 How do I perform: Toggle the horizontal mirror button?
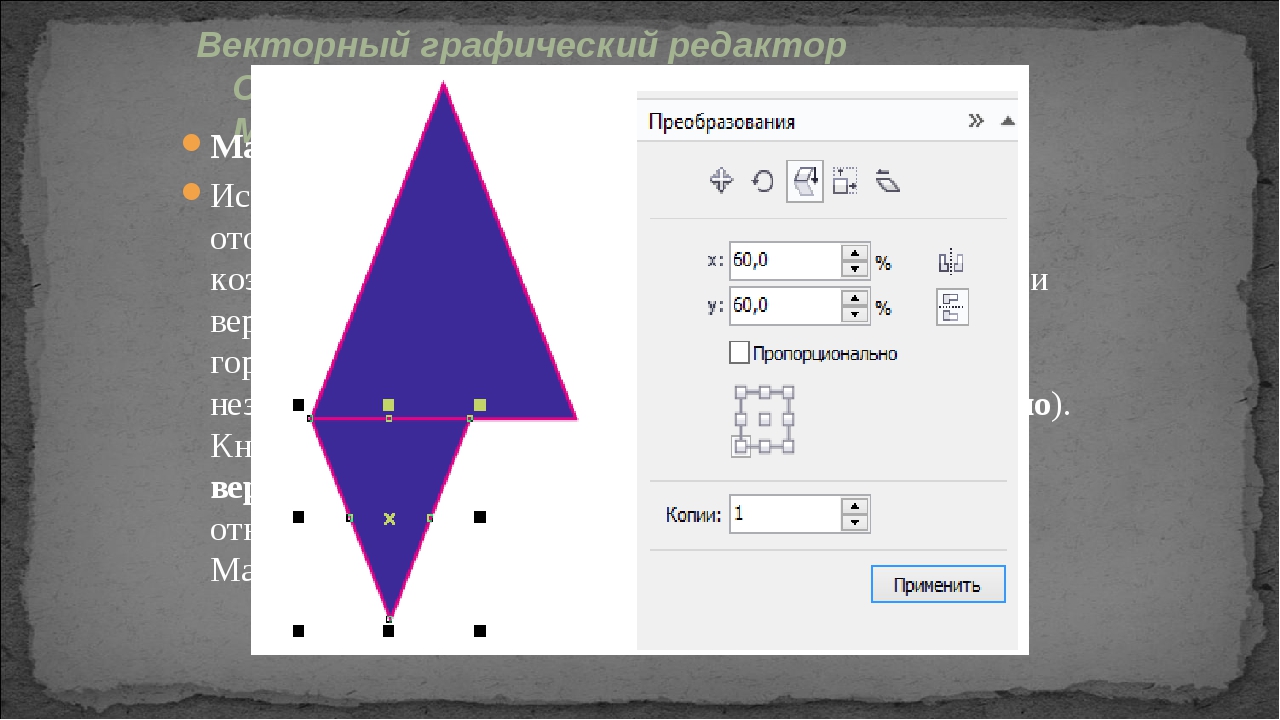(951, 263)
